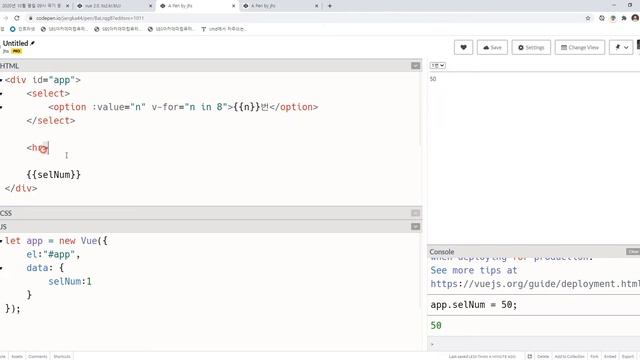Image resolution: width=640 pixels, height=360 pixels.
Task: Click the open-in-new-window icon in footer
Action: click(x=529, y=356)
